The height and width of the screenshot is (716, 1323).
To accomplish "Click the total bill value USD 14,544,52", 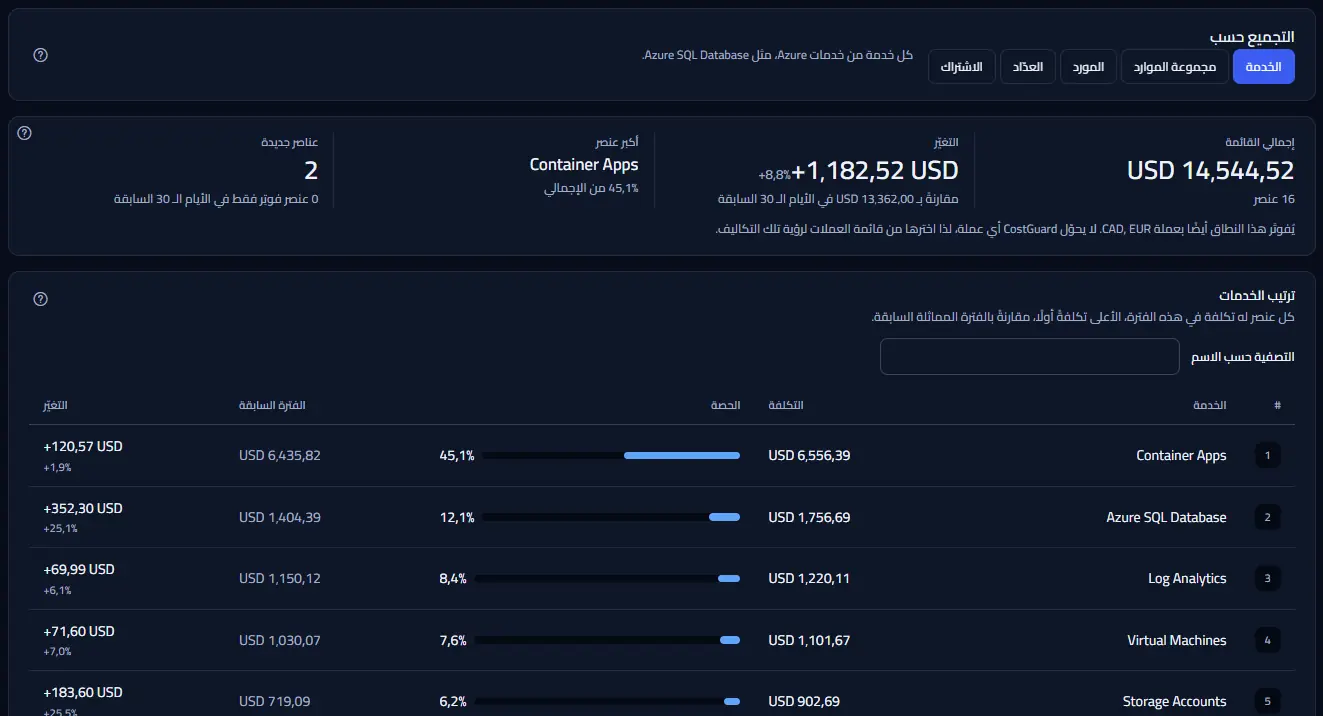I will 1211,170.
